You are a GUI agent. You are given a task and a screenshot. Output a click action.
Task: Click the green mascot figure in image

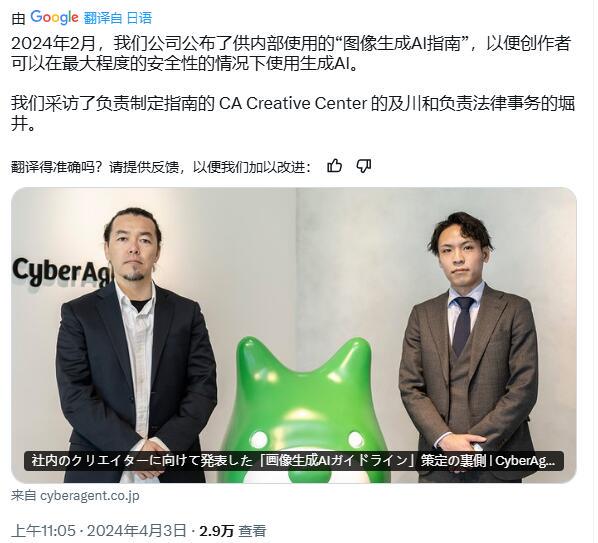click(305, 410)
